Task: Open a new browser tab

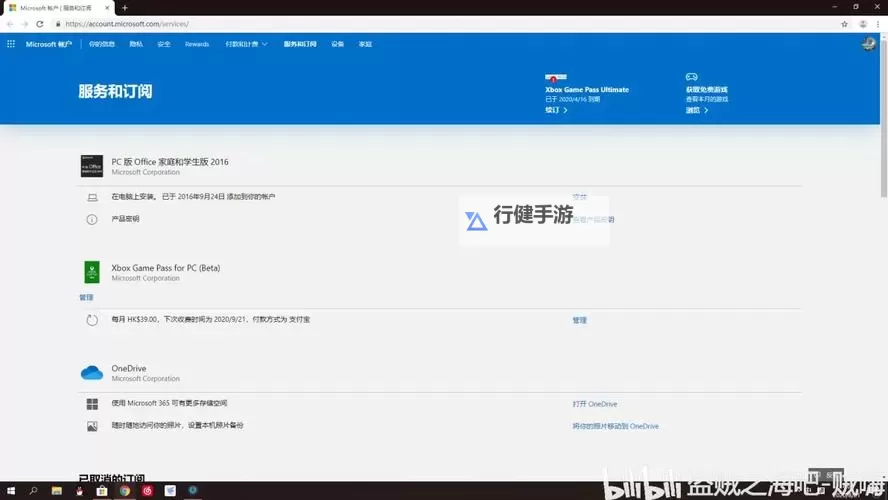Action: pyautogui.click(x=125, y=8)
